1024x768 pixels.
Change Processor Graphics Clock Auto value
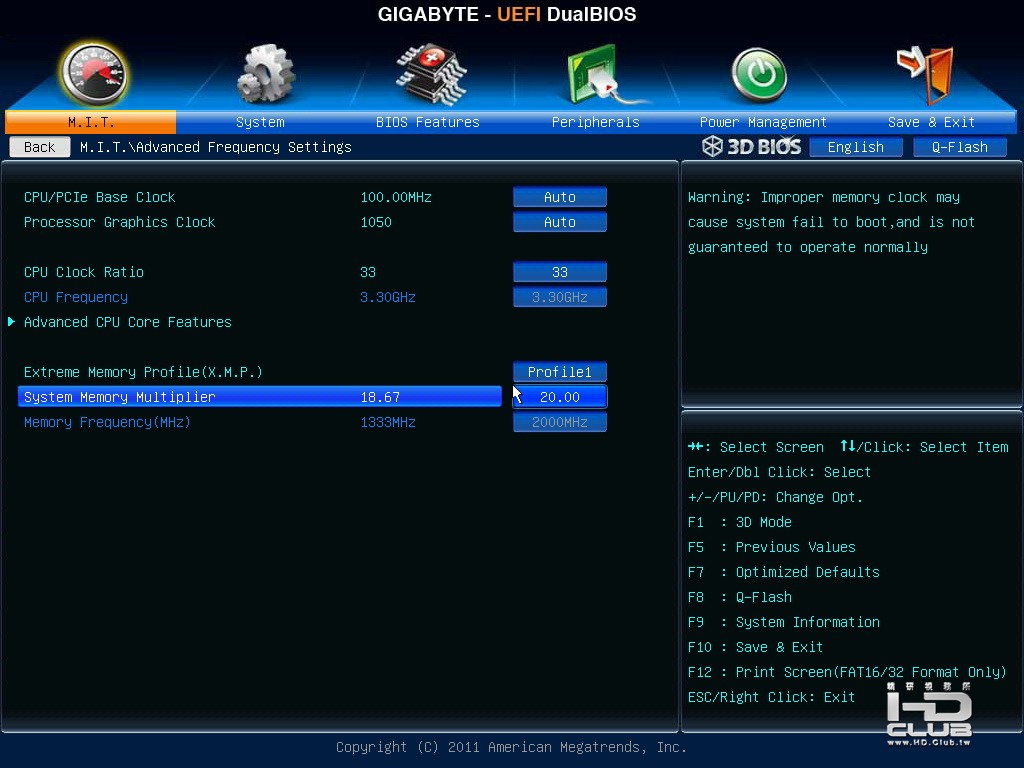coord(560,222)
